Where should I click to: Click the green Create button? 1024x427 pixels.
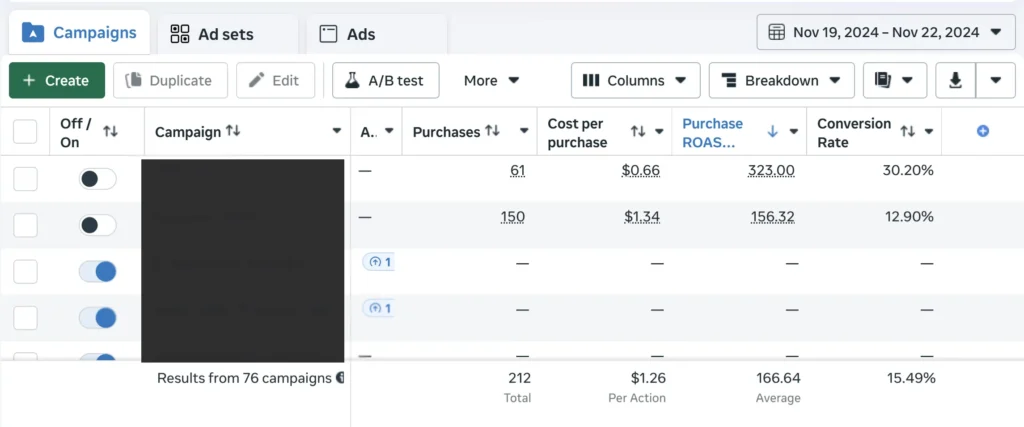pyautogui.click(x=57, y=80)
